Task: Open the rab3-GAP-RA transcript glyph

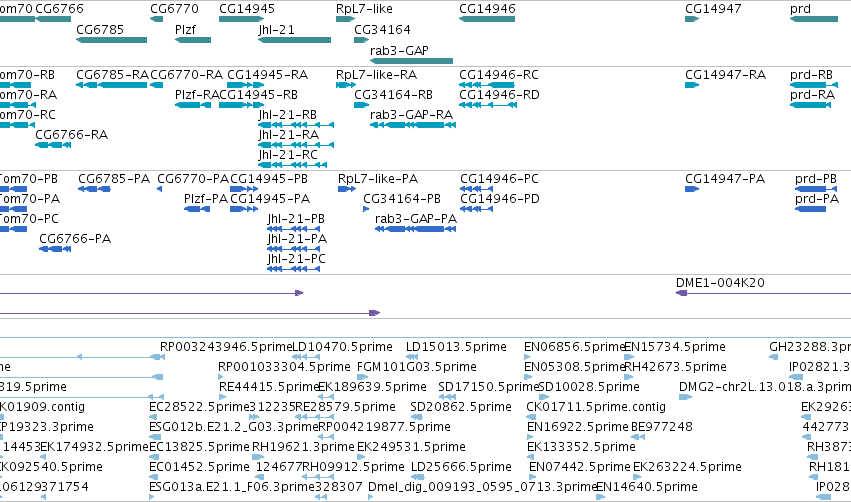Action: pyautogui.click(x=413, y=125)
